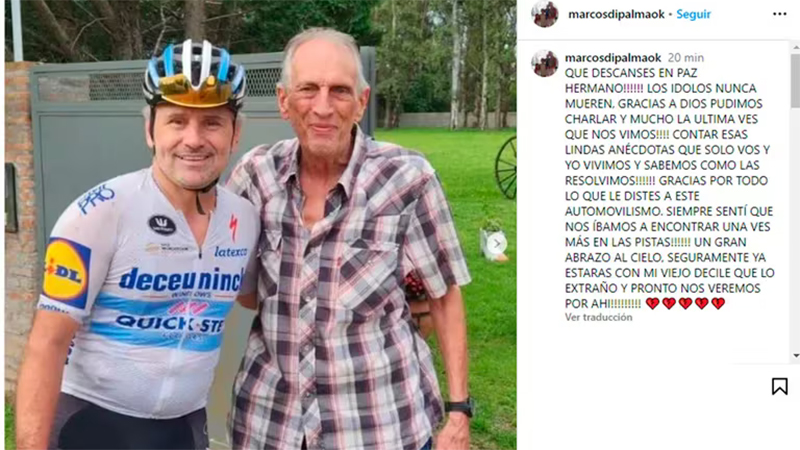This screenshot has height=450, width=800.
Task: Click the scrollbar up arrow in the comments
Action: (x=795, y=47)
